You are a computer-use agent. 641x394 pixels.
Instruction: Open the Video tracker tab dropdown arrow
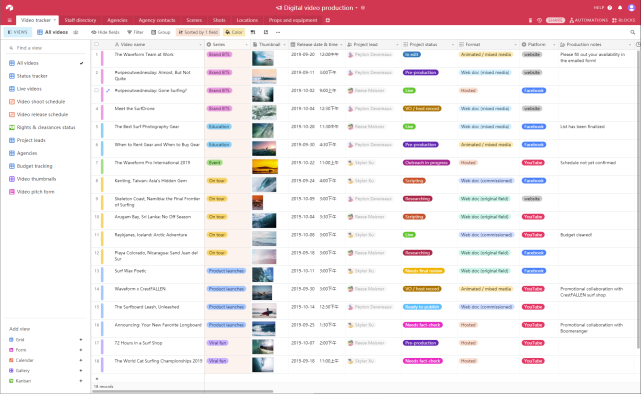pos(54,20)
